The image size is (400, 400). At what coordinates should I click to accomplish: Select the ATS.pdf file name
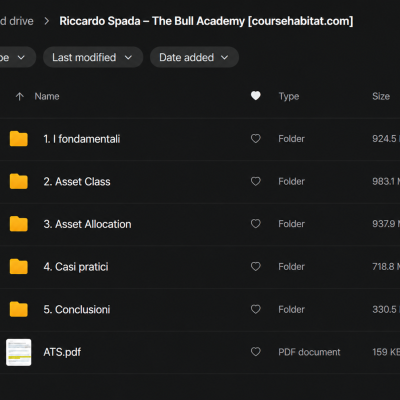tap(62, 352)
